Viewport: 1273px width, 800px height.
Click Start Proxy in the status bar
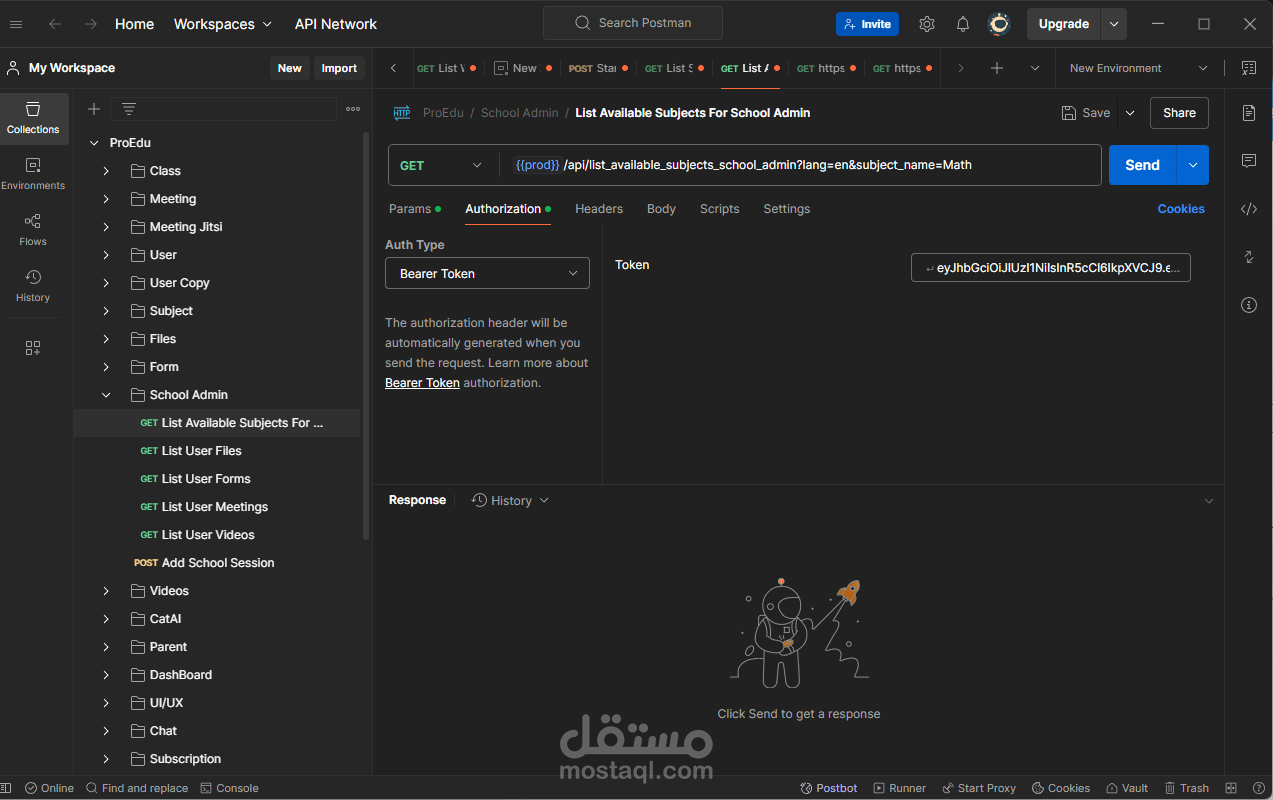978,788
